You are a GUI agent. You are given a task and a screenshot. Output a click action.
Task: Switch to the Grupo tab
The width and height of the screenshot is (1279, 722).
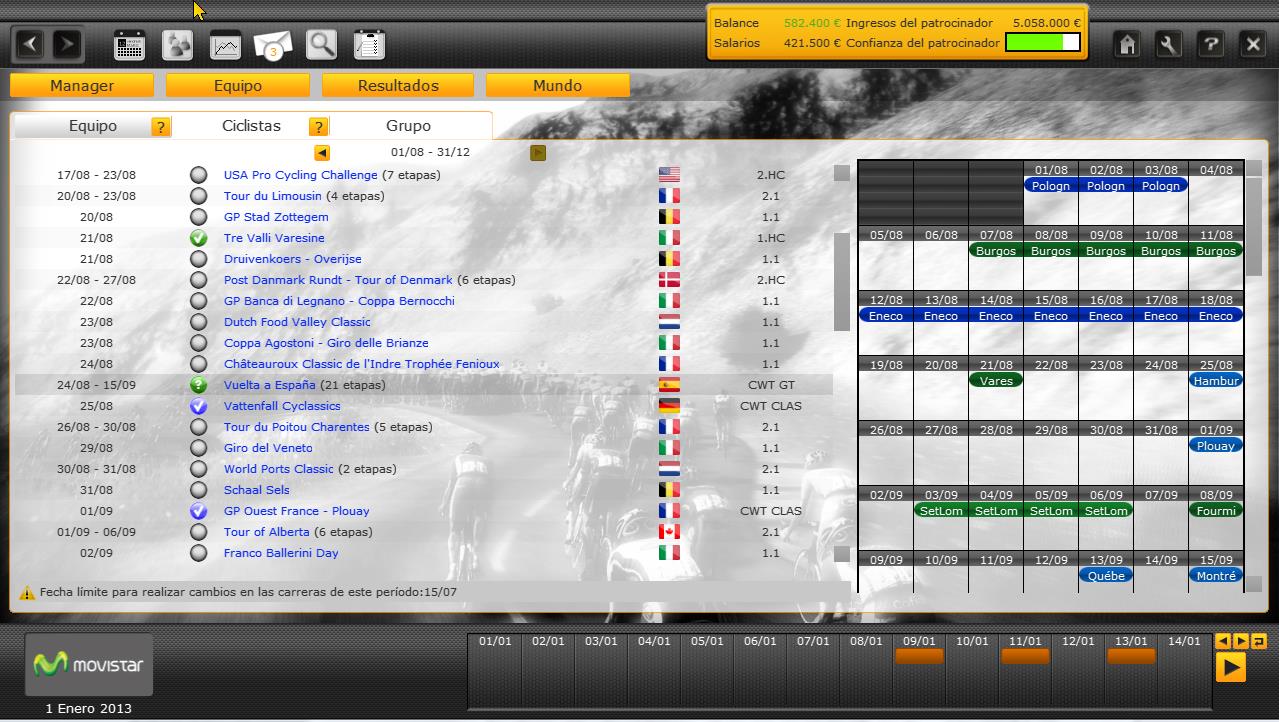click(x=408, y=126)
